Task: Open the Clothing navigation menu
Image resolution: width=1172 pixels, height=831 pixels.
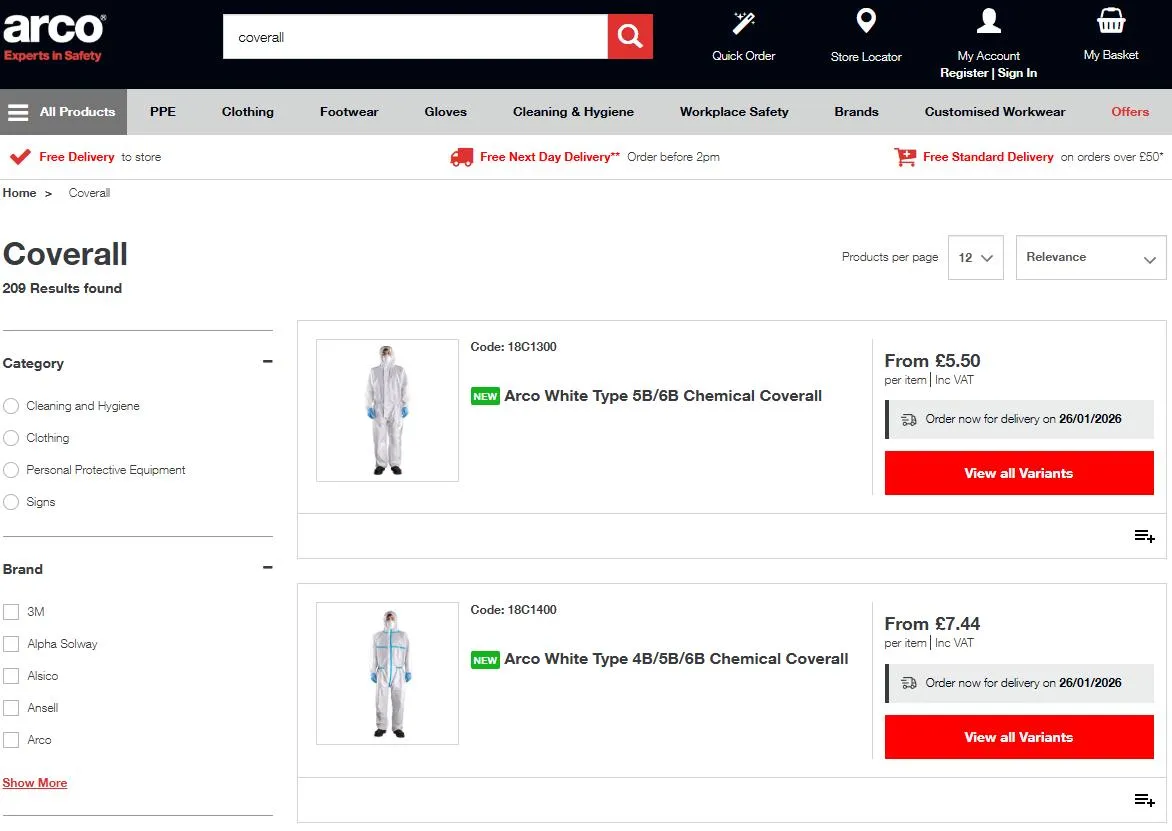Action: pos(247,112)
